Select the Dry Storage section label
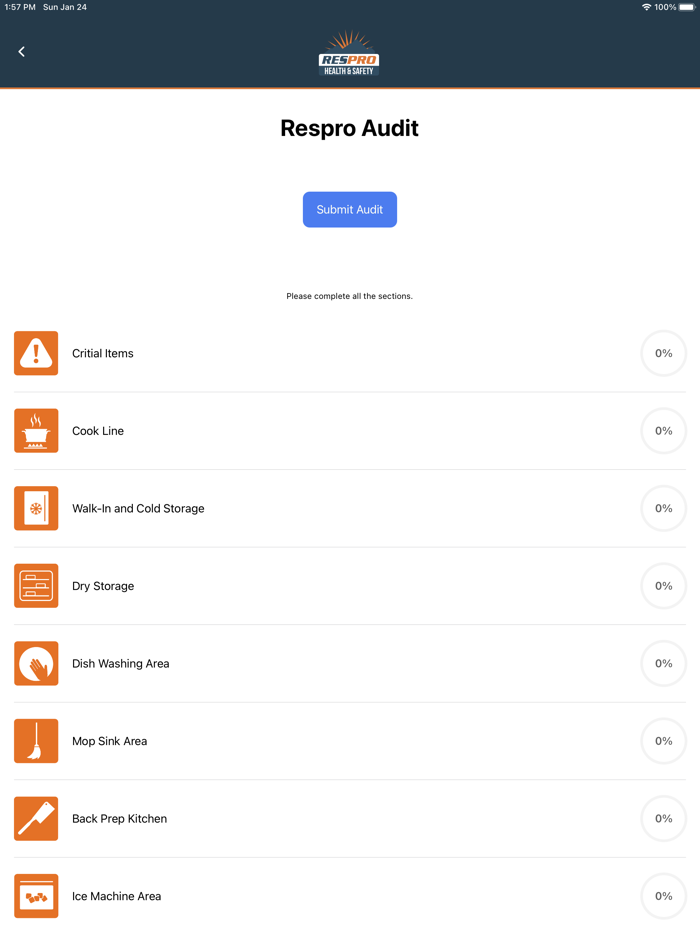Image resolution: width=700 pixels, height=934 pixels. tap(103, 586)
